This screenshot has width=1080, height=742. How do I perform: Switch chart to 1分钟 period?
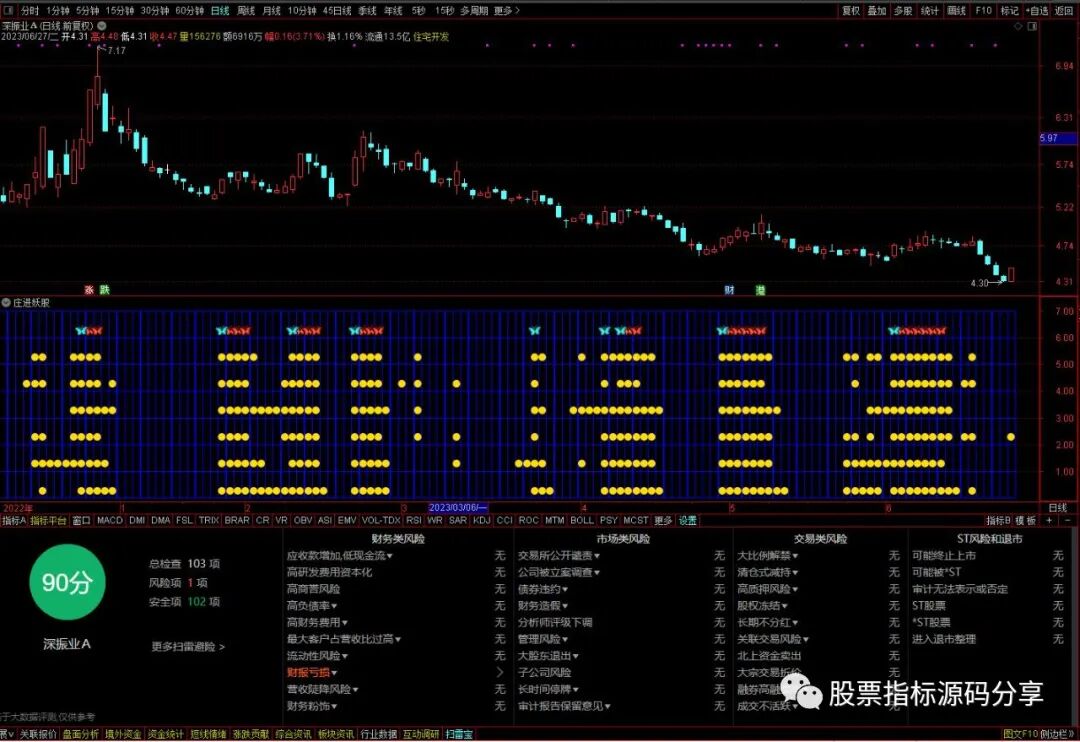coord(58,10)
